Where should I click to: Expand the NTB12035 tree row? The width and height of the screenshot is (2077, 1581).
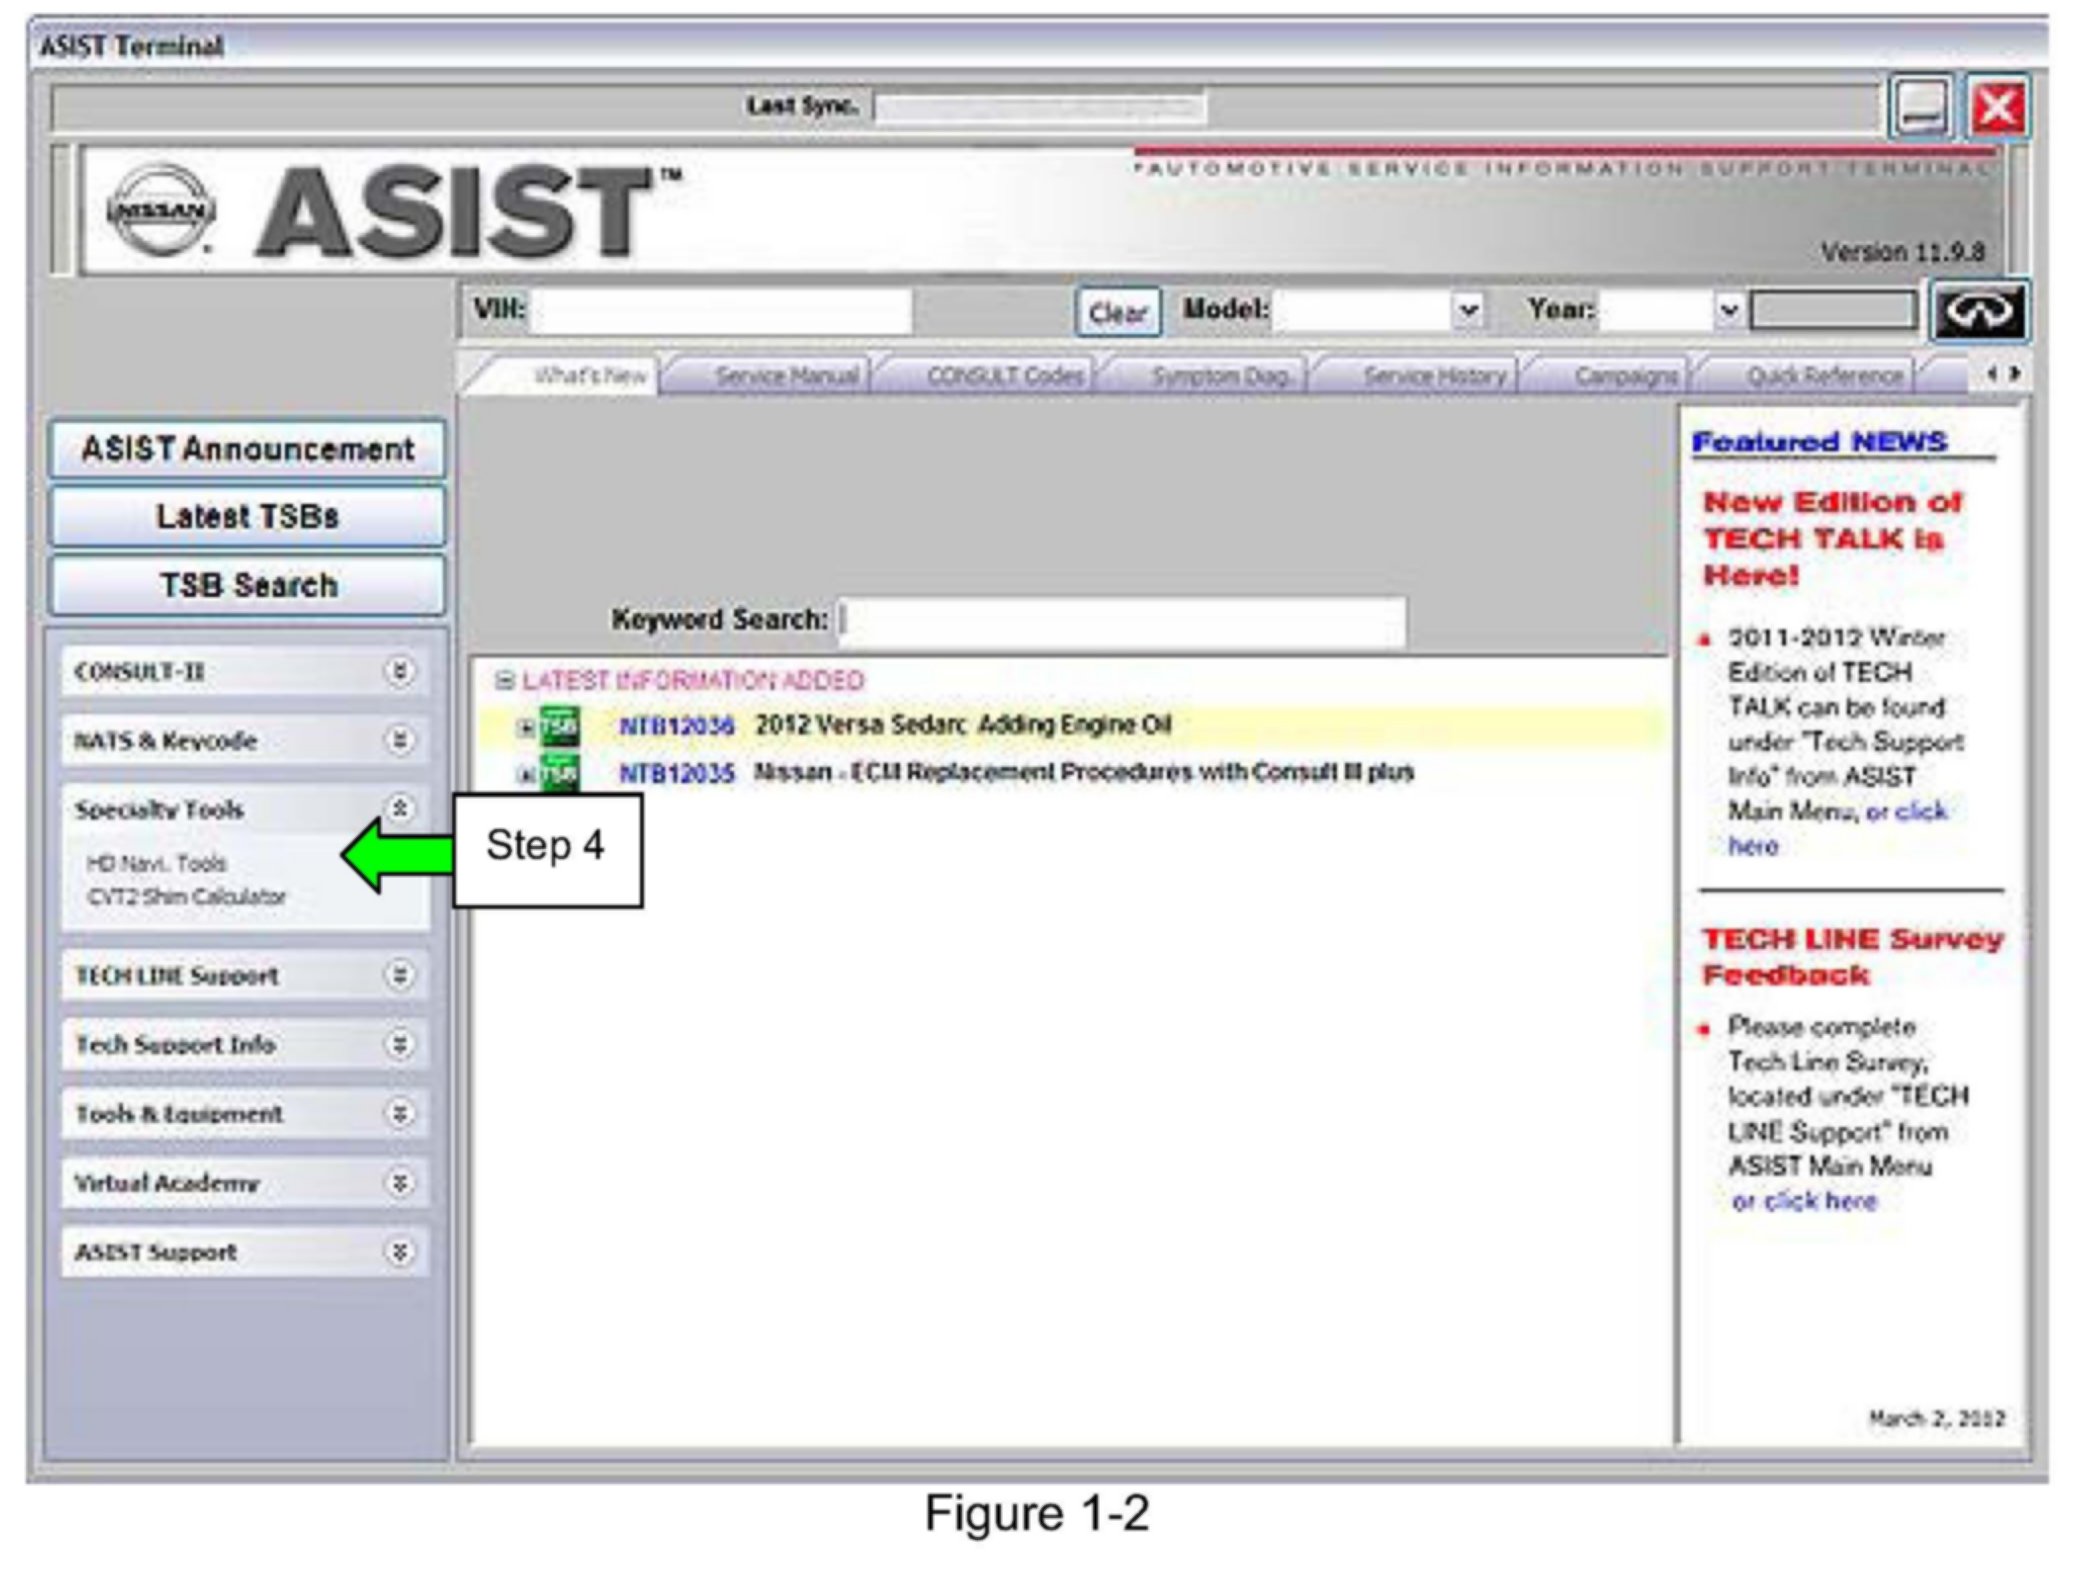tap(525, 775)
